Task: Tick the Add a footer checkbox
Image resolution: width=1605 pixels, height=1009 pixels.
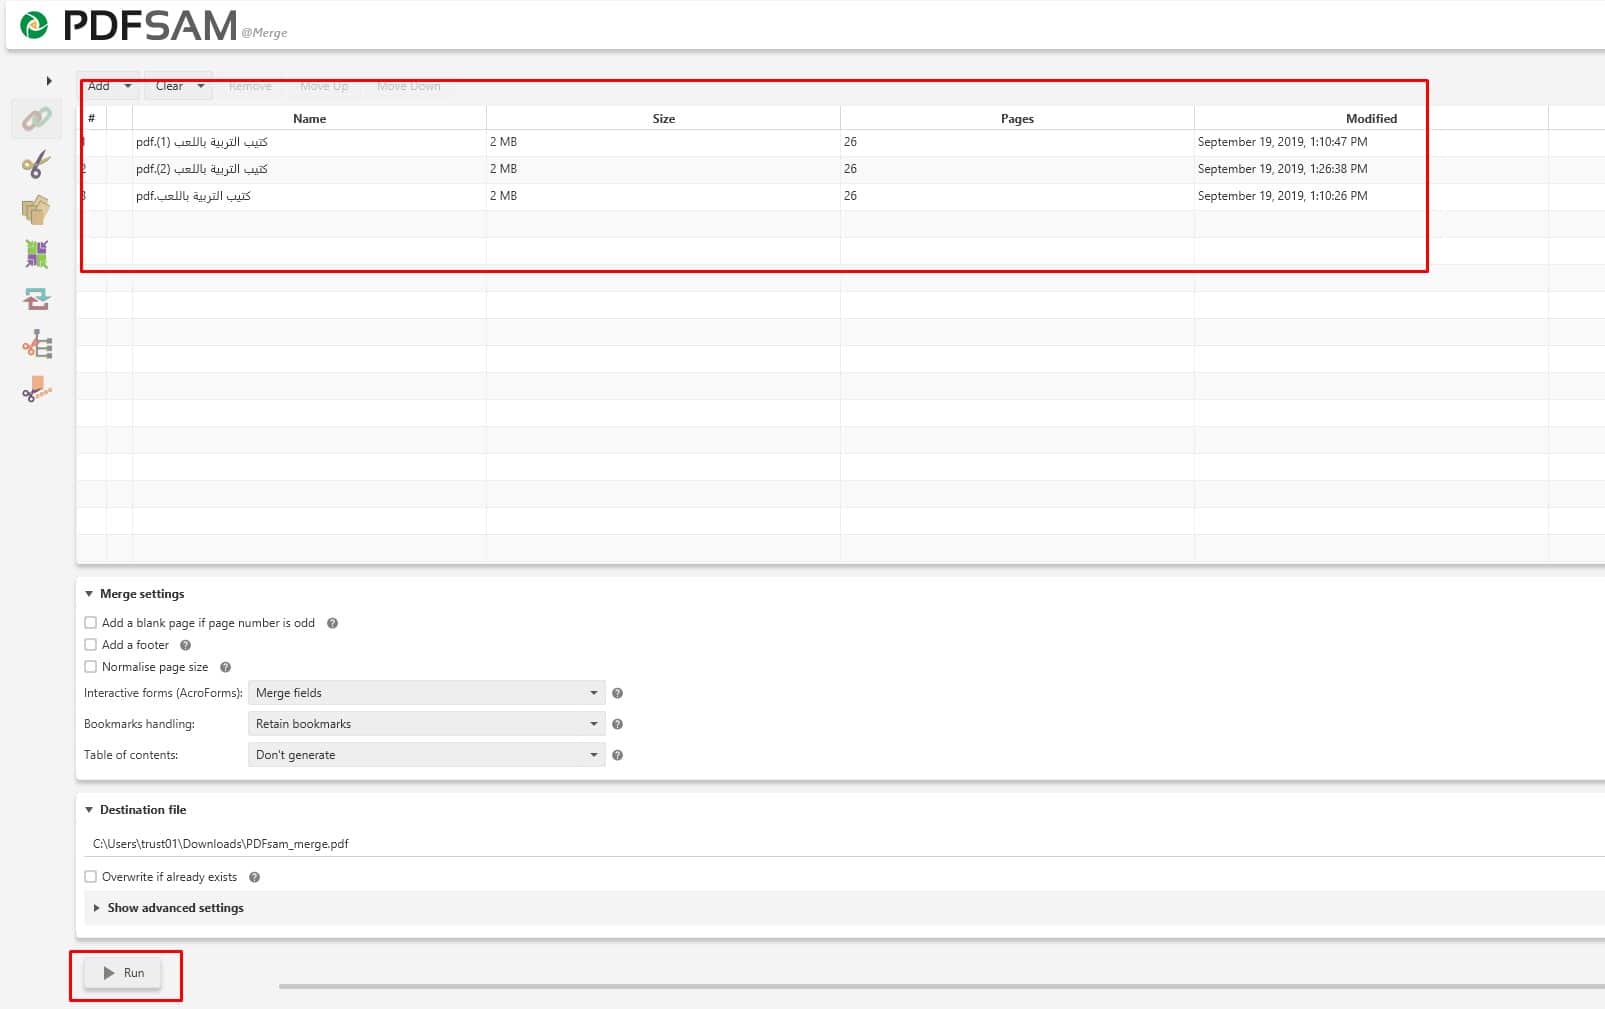Action: pyautogui.click(x=91, y=645)
